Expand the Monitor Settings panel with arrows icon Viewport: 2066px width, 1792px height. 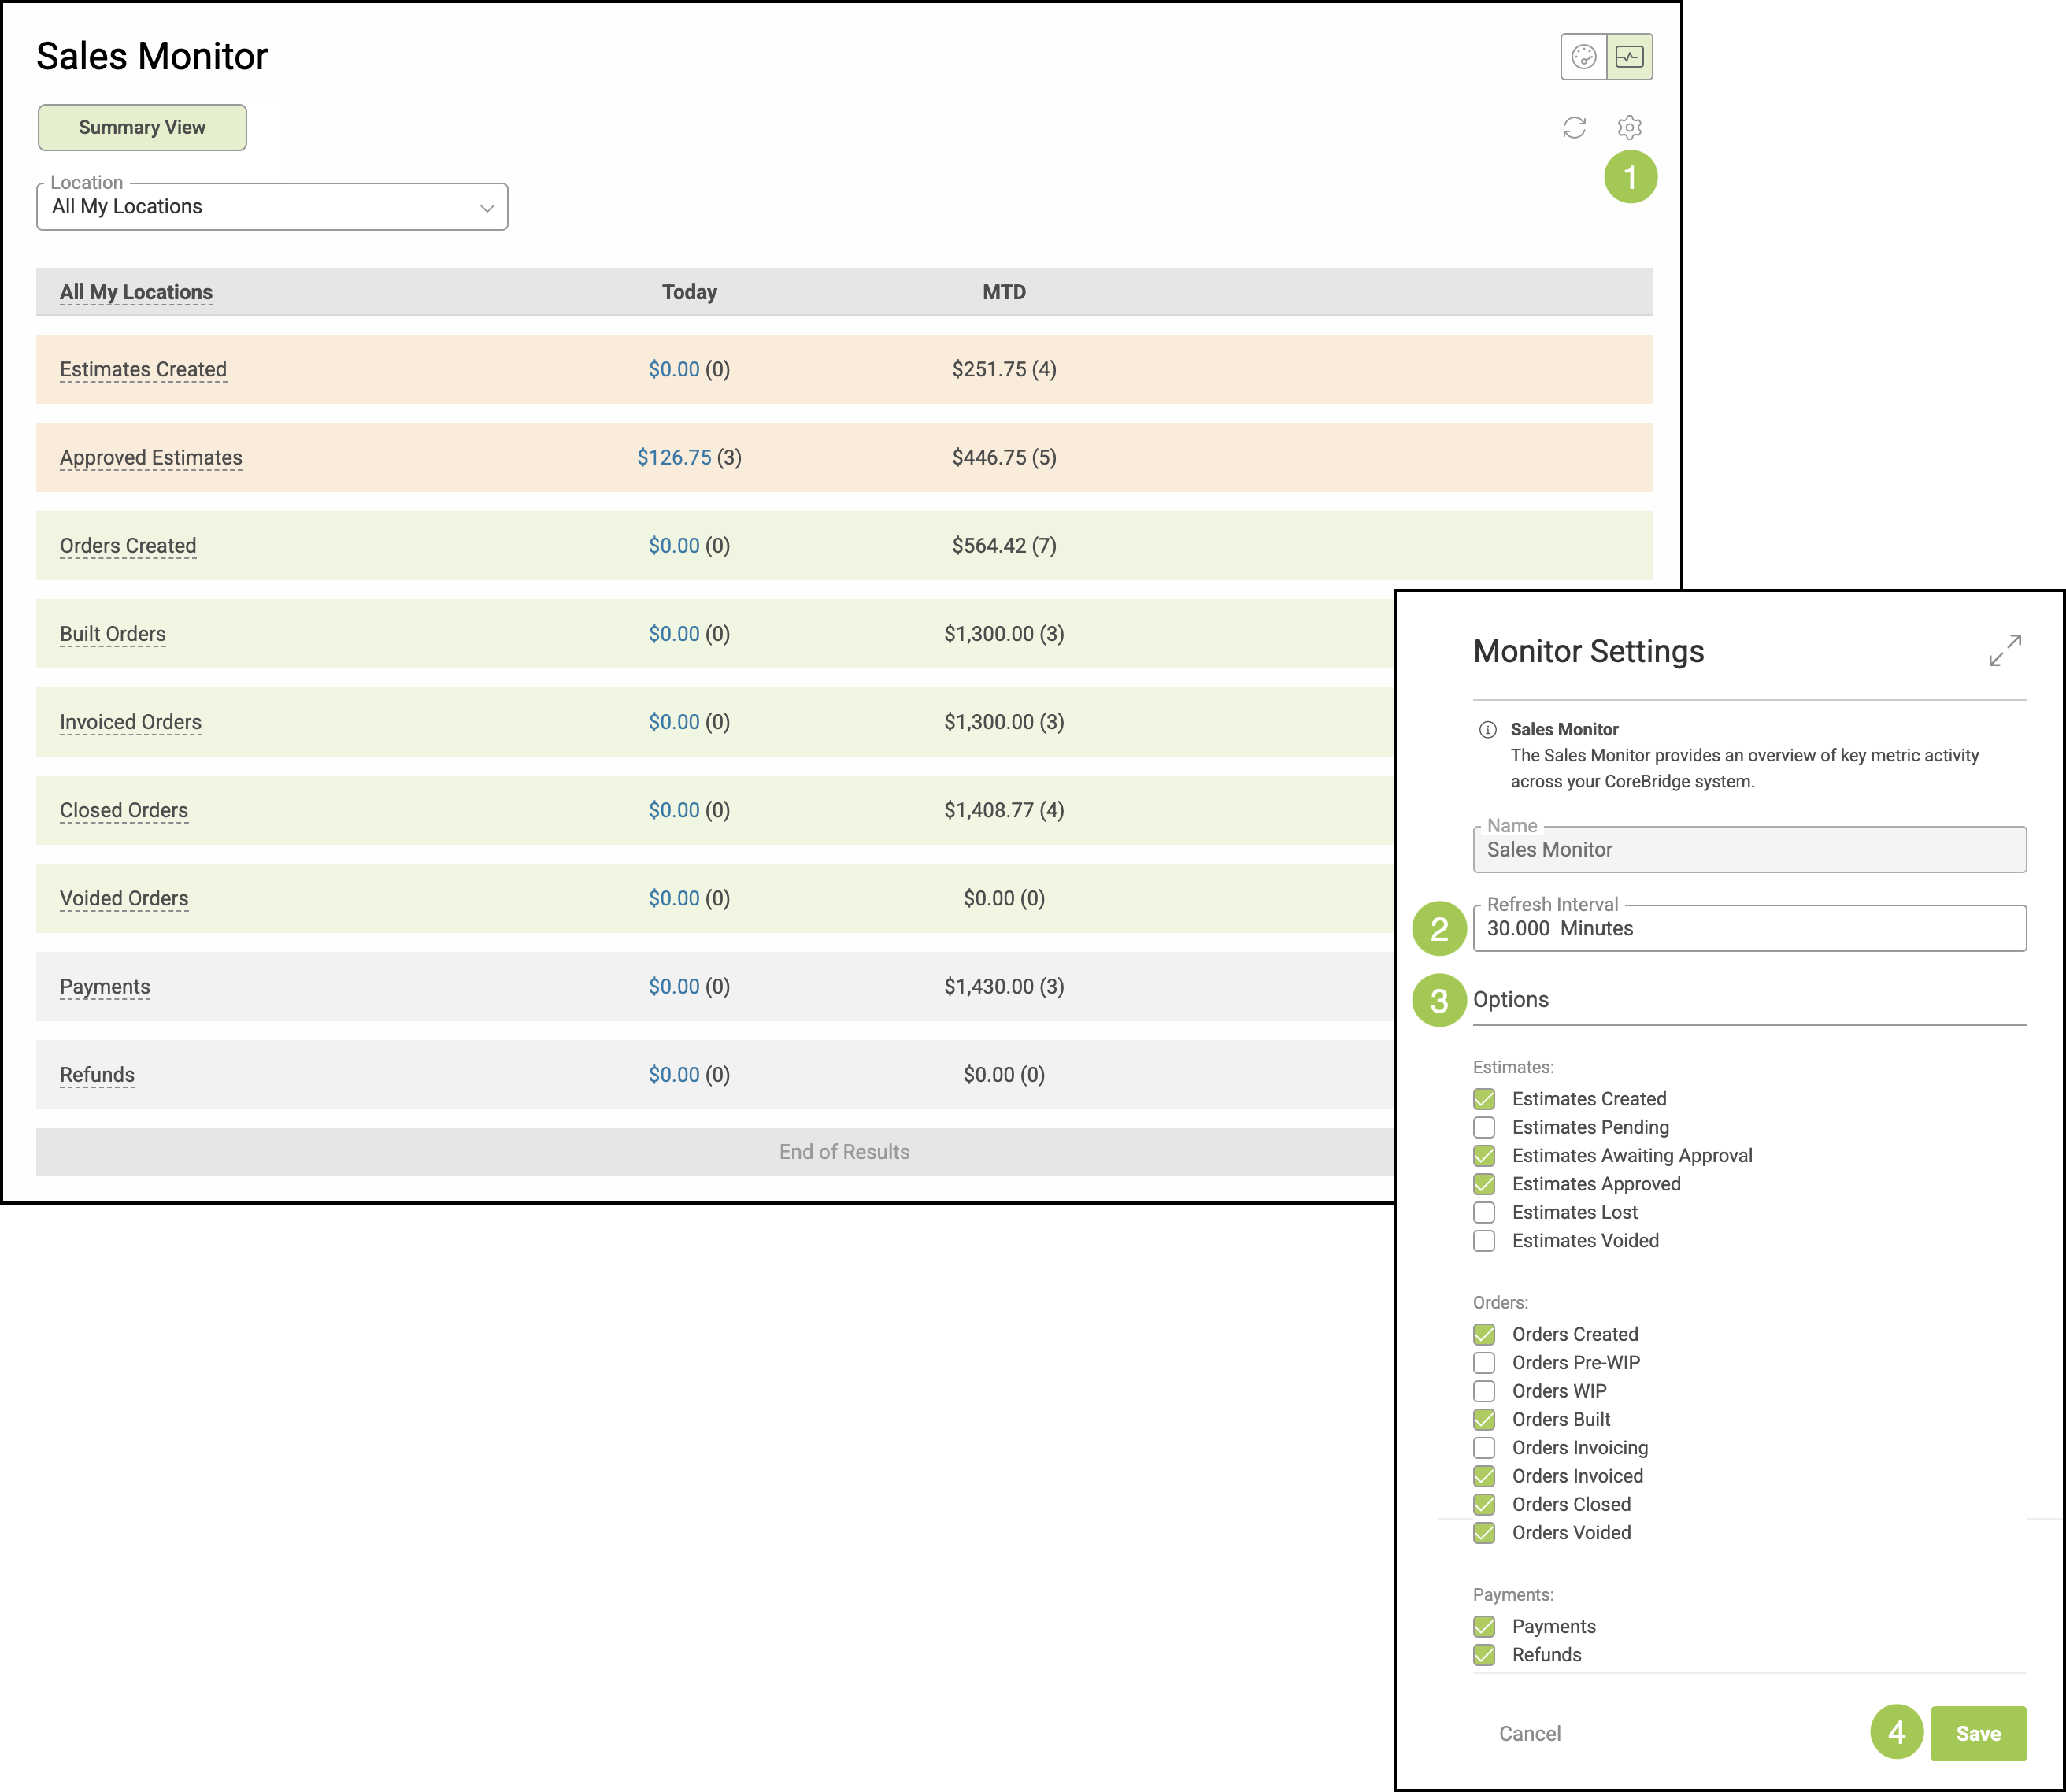[2004, 650]
